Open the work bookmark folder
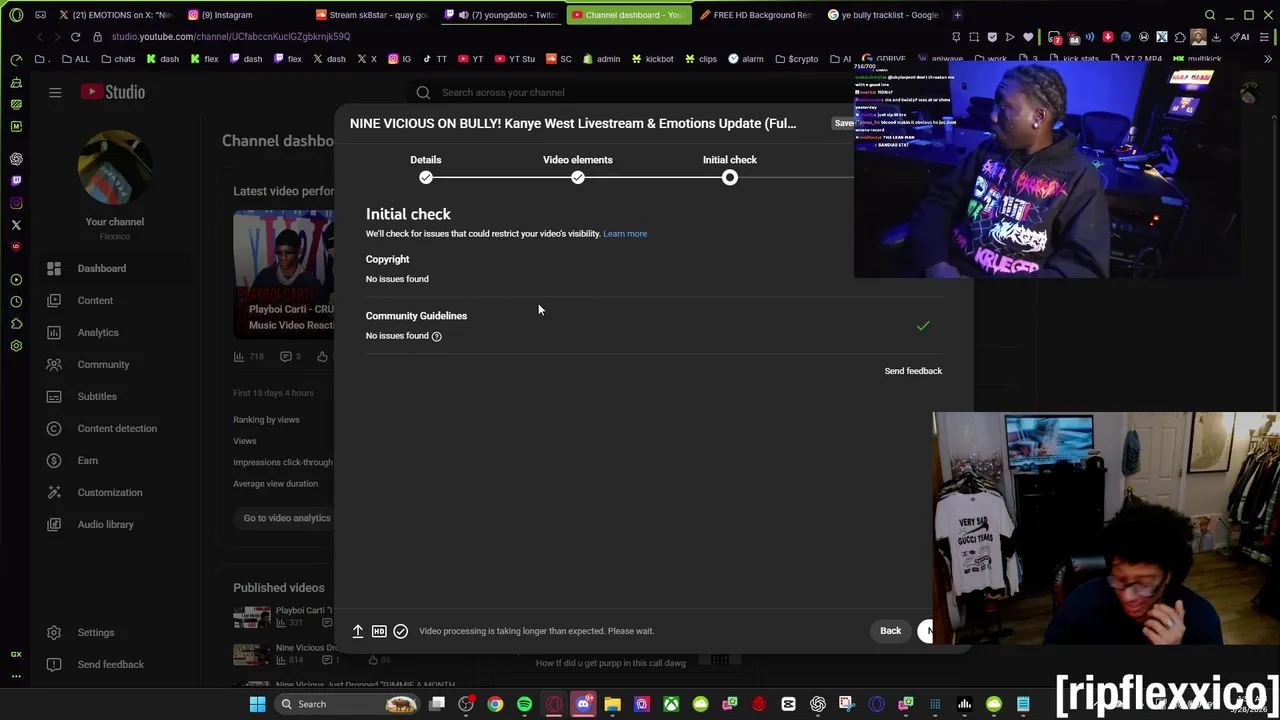This screenshot has height=720, width=1280. (990, 59)
